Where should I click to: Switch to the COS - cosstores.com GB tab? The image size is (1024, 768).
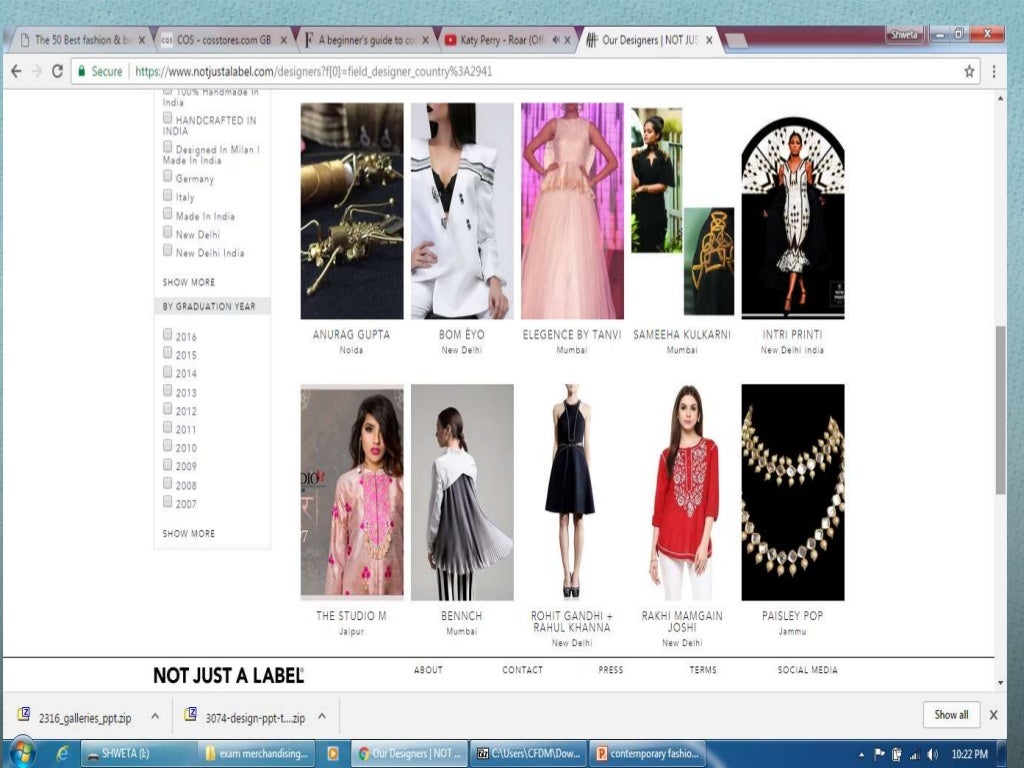pos(223,40)
